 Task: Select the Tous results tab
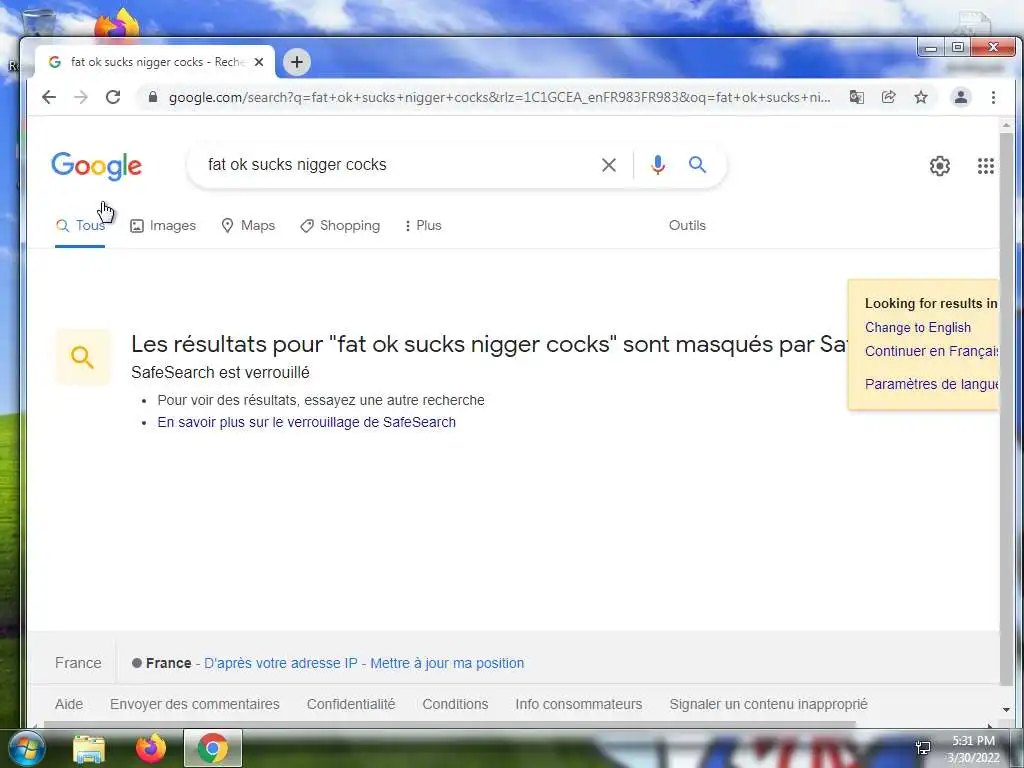coord(80,226)
